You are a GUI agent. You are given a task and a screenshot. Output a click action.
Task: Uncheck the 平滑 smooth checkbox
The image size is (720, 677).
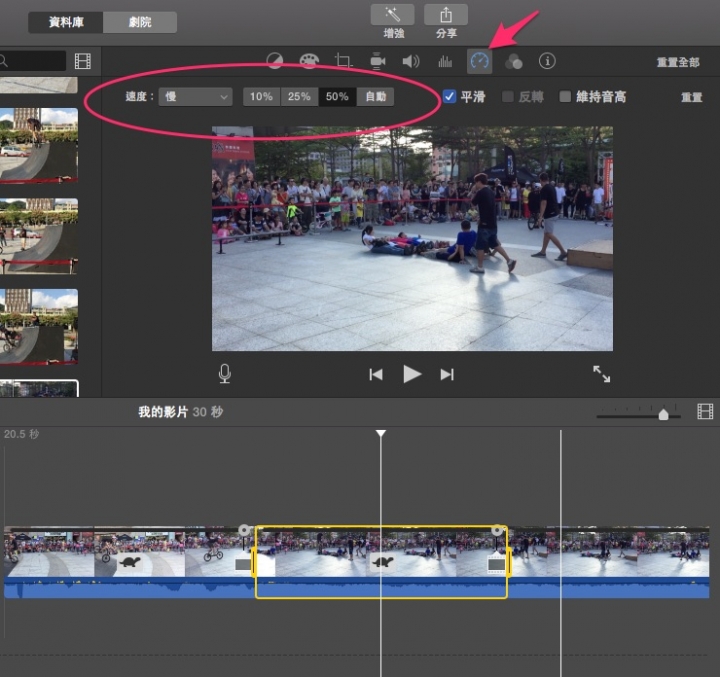[449, 96]
